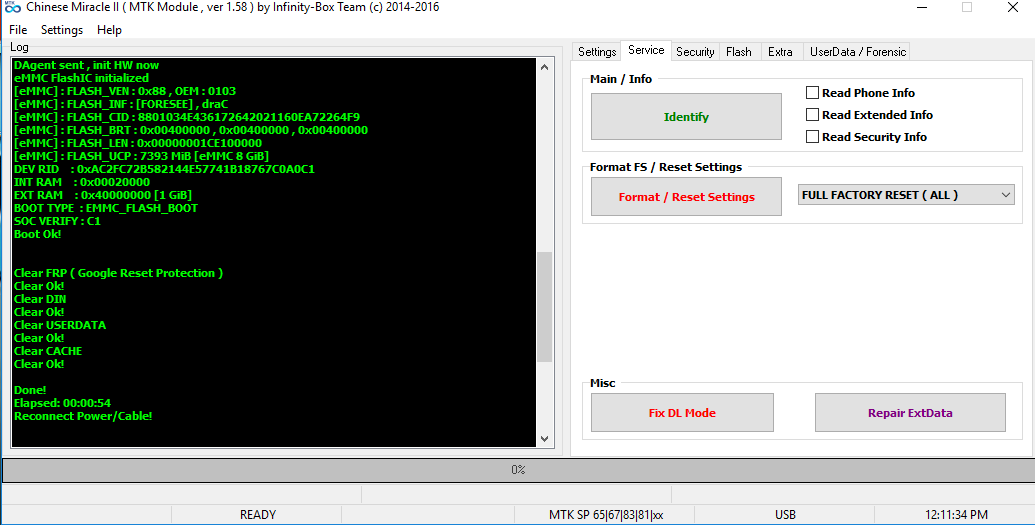
Task: Minimize the Chinese Miracle II window
Action: 921,7
